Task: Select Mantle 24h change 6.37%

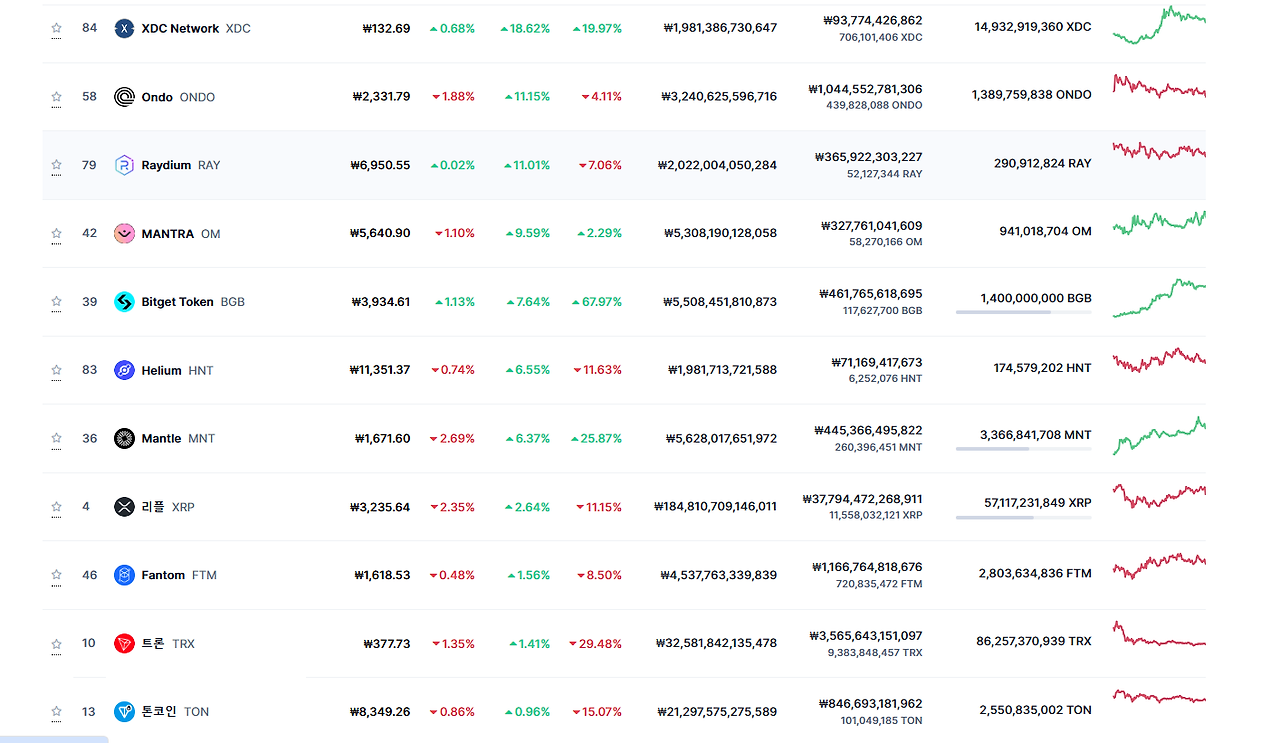Action: [x=528, y=438]
